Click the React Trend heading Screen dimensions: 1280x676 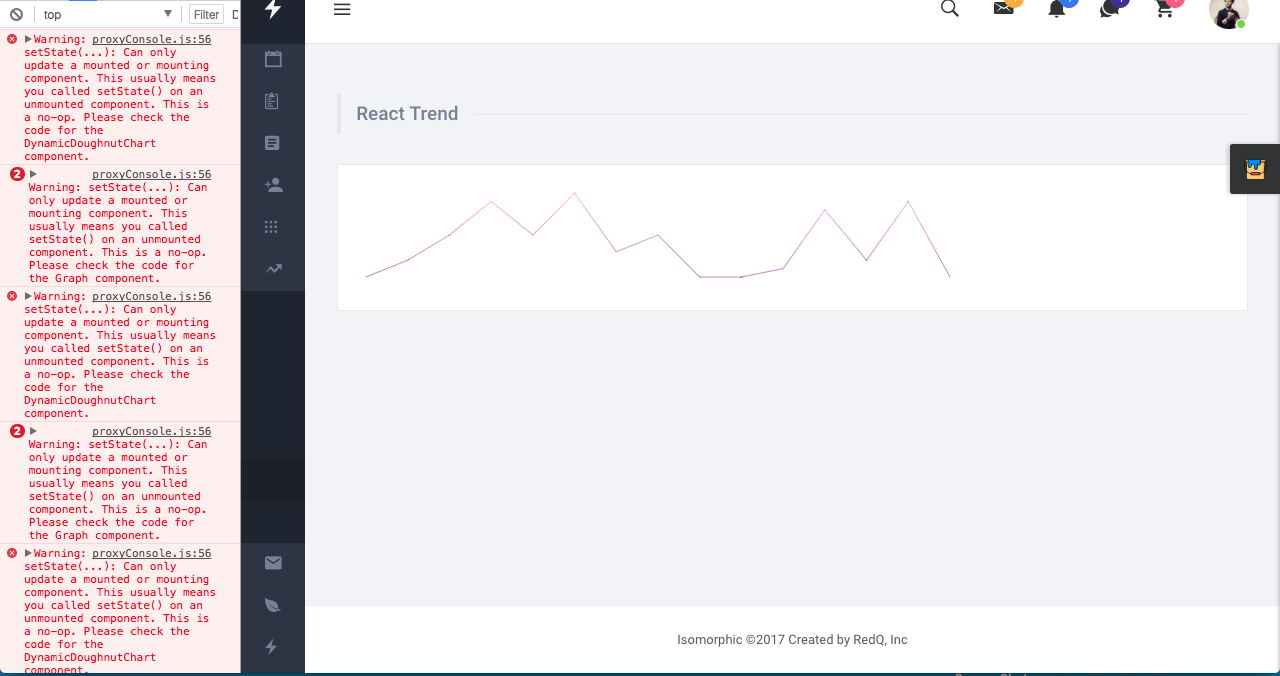coord(407,114)
